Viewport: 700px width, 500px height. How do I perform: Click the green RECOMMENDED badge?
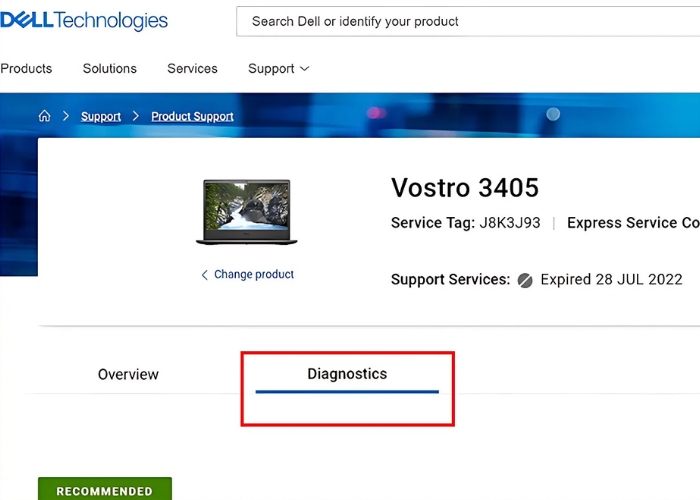tap(105, 490)
